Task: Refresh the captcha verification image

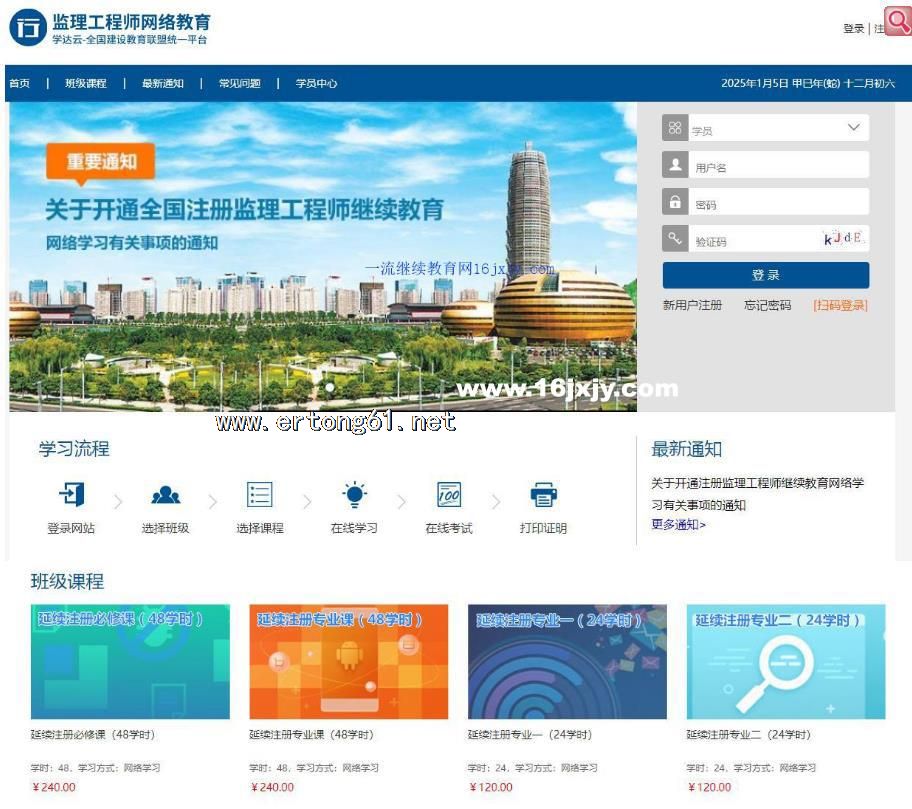Action: (x=842, y=239)
